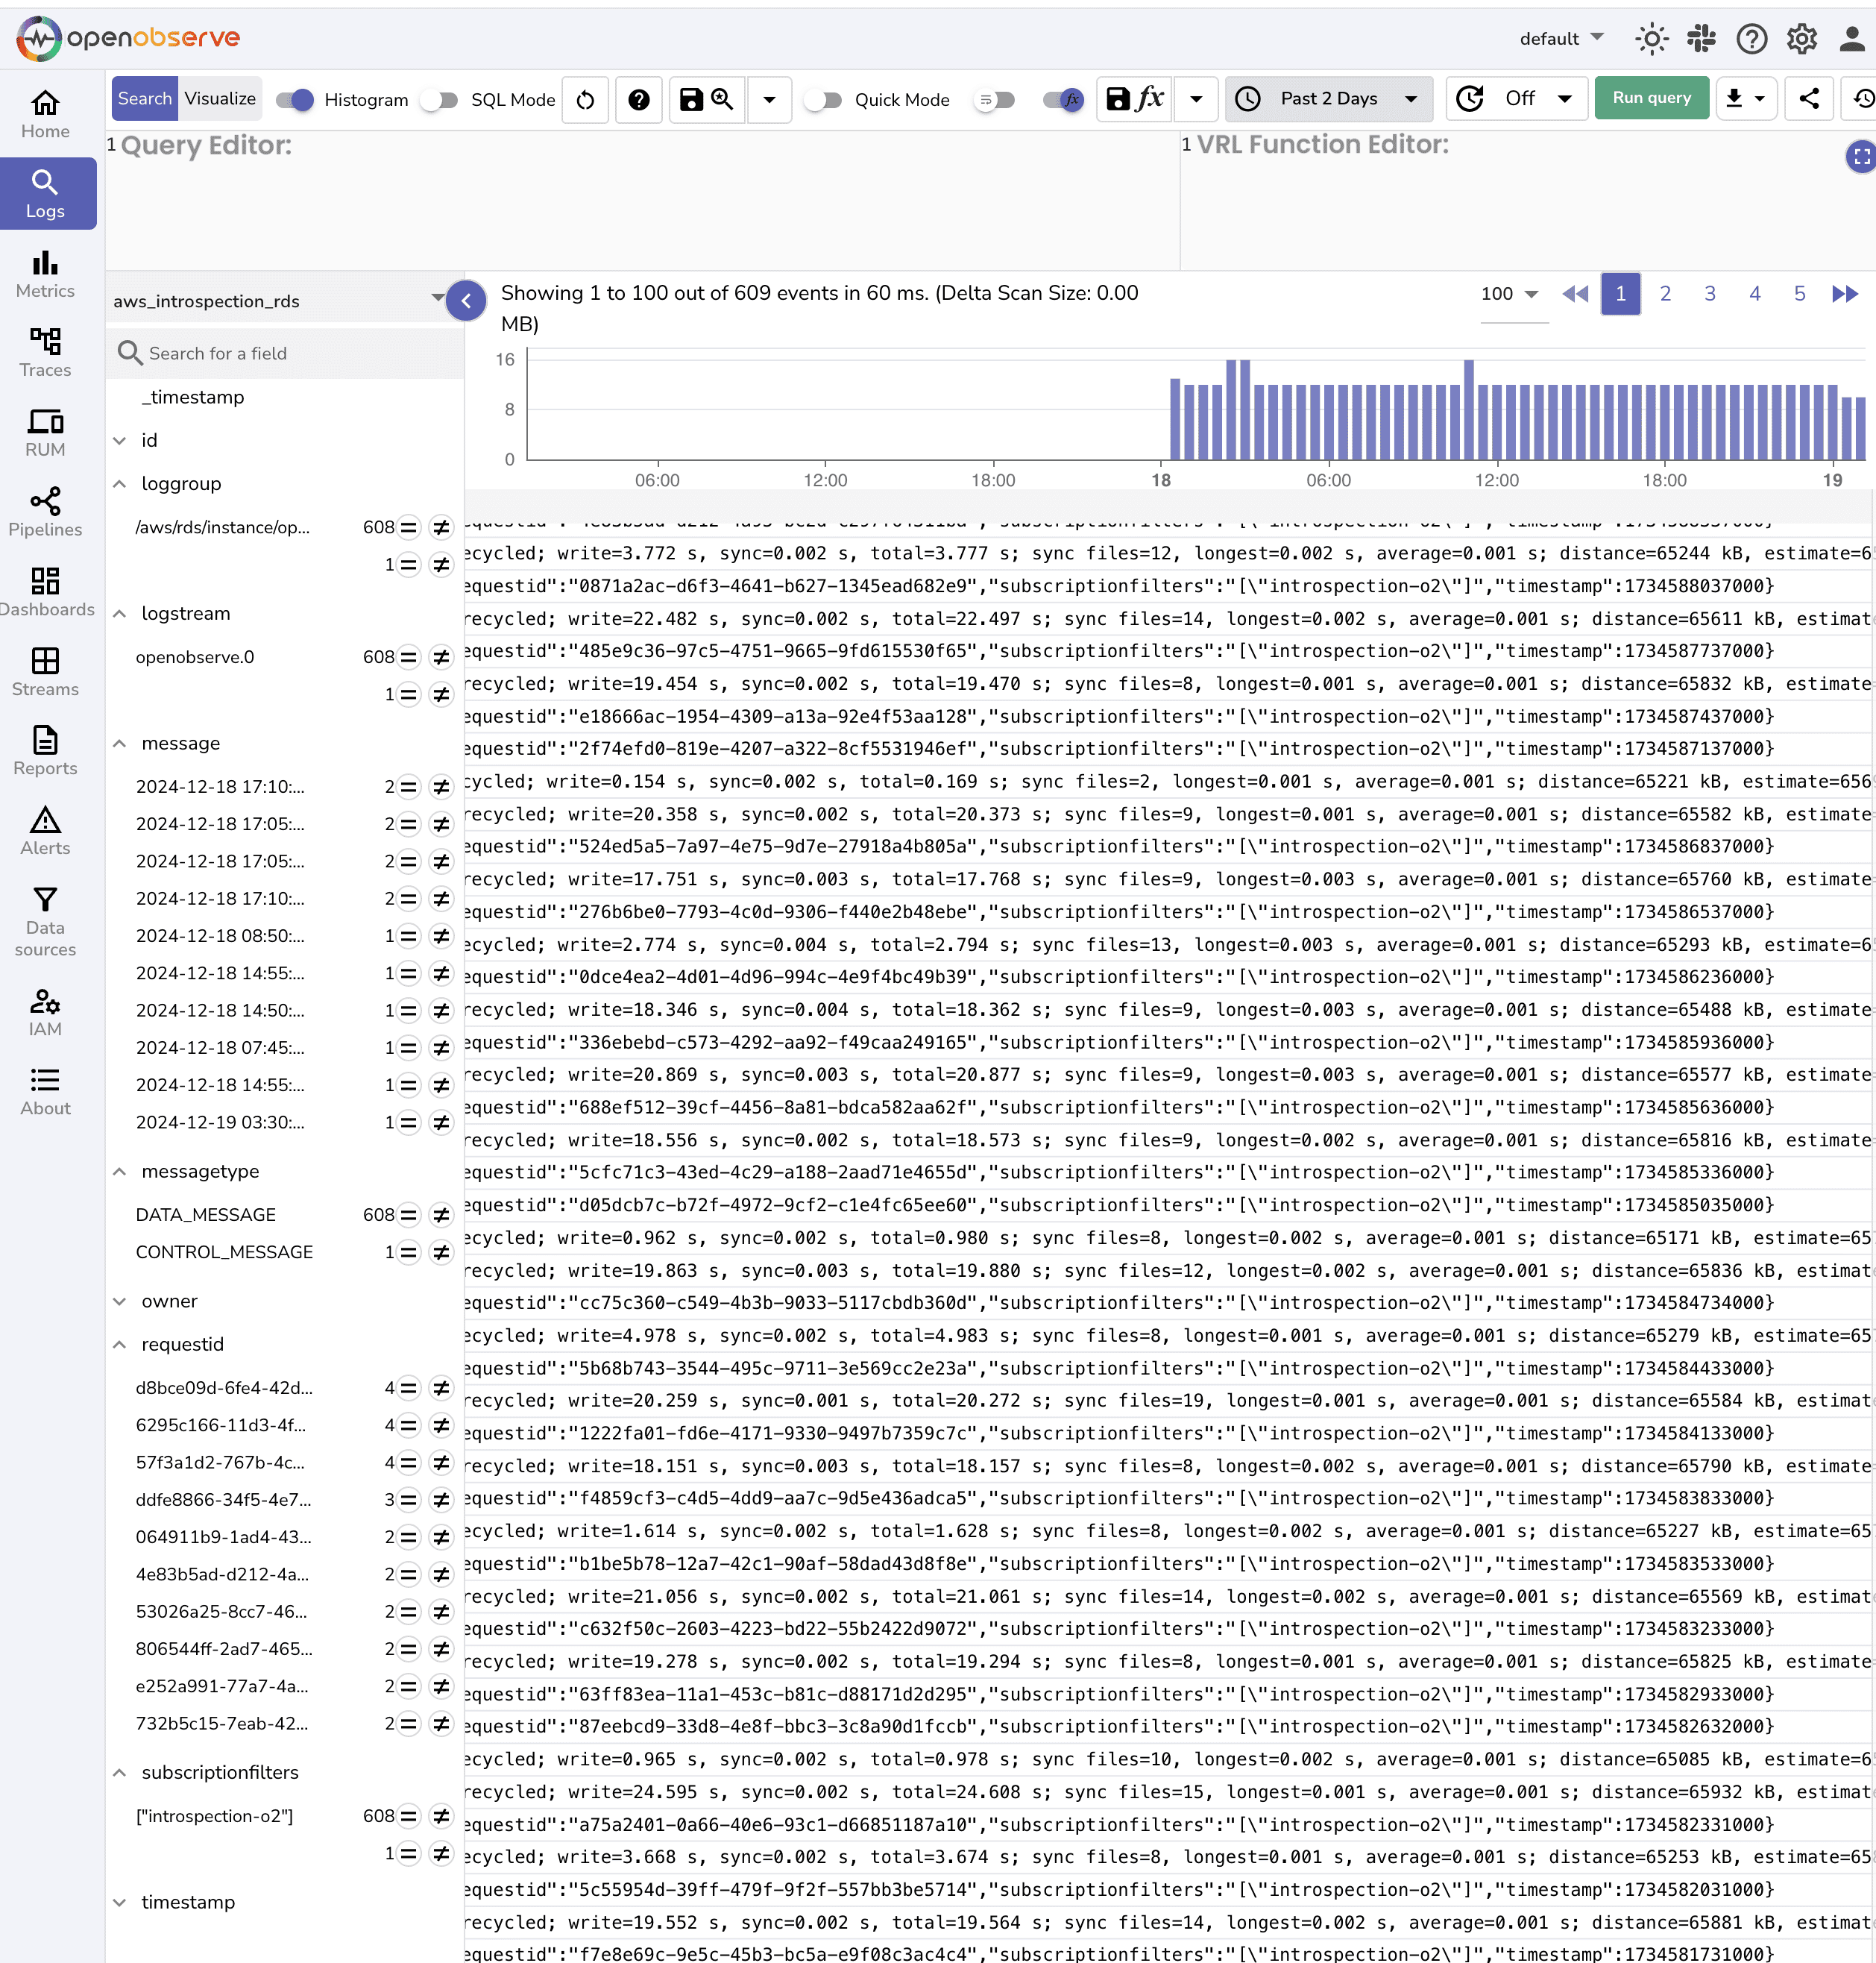Turn on Quick Mode
Viewport: 1876px width, 1963px height.
[824, 99]
